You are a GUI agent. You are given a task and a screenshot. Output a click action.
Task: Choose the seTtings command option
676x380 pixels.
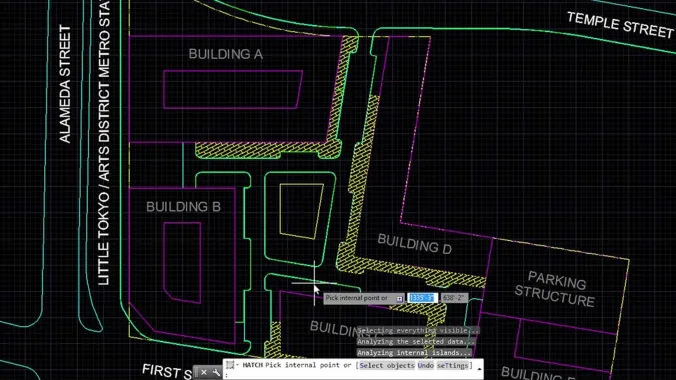pyautogui.click(x=452, y=365)
